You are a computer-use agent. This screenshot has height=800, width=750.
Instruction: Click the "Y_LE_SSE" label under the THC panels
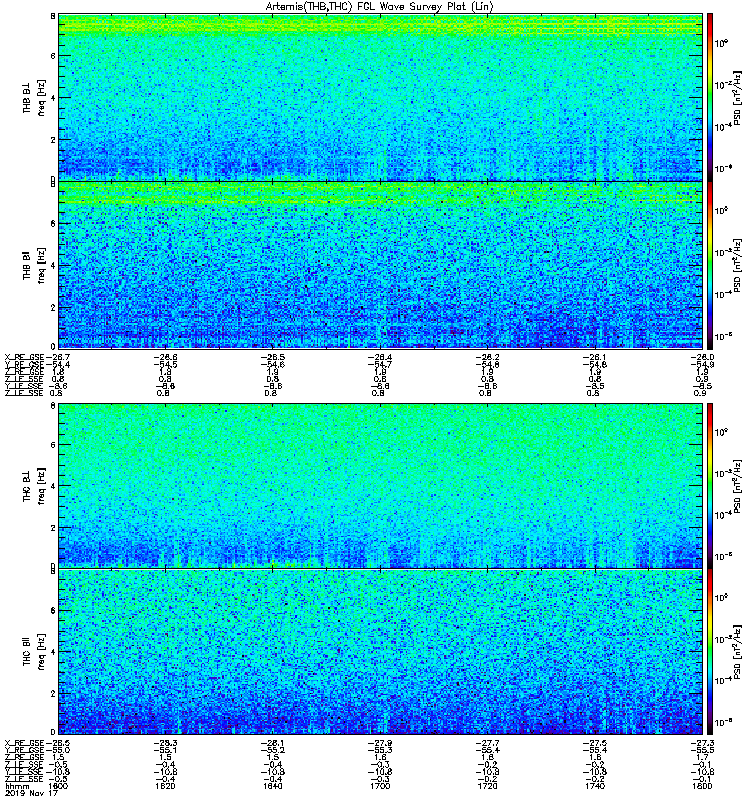24,772
